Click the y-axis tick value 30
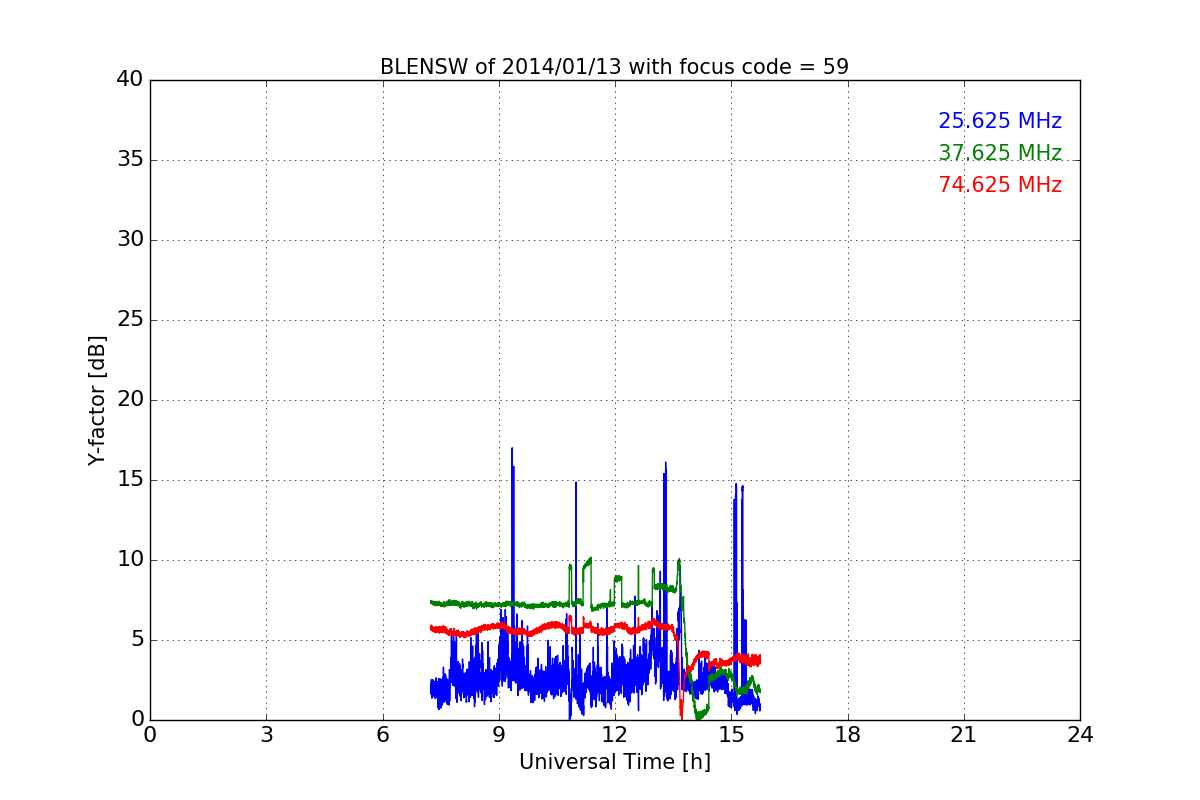The width and height of the screenshot is (1200, 800). 129,240
